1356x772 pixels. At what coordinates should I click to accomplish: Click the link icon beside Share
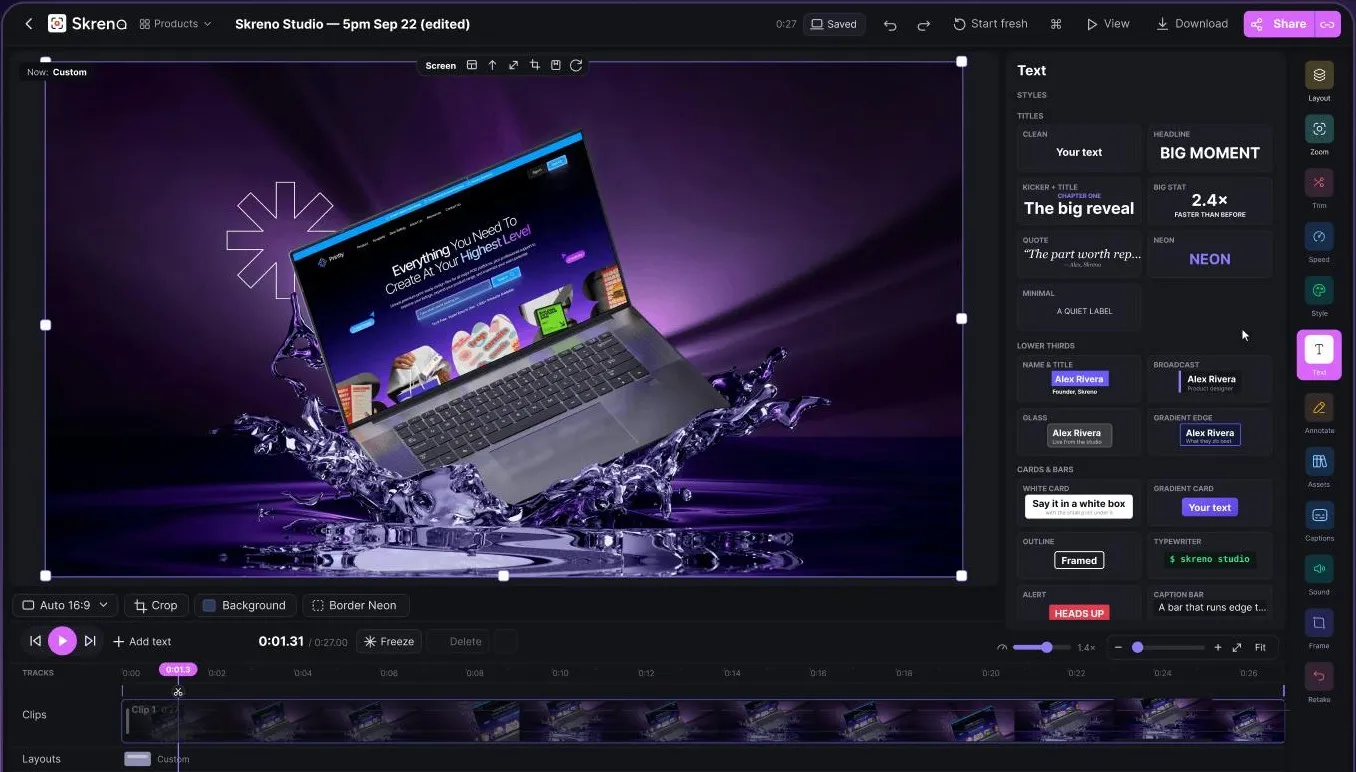1327,24
